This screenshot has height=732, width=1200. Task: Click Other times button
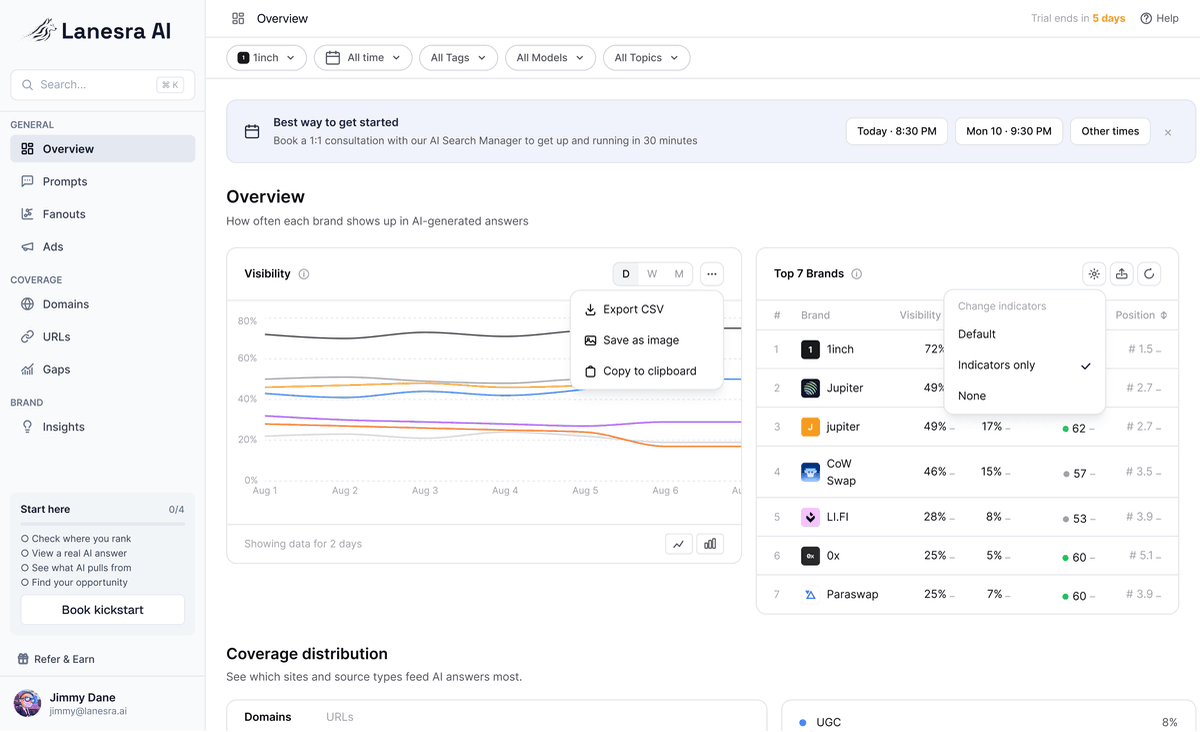(1110, 131)
